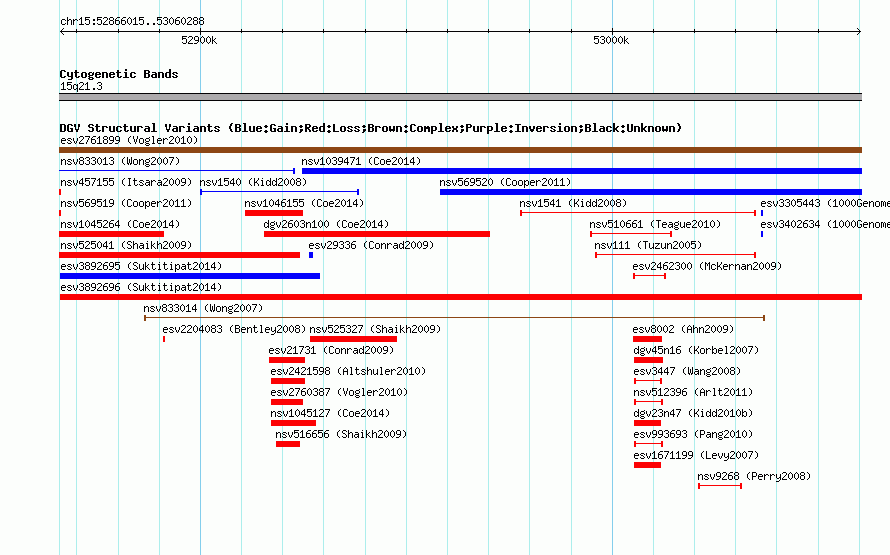The image size is (890, 555).
Task: Click the thick blue nsv1039471 gain bar
Action: (582, 171)
